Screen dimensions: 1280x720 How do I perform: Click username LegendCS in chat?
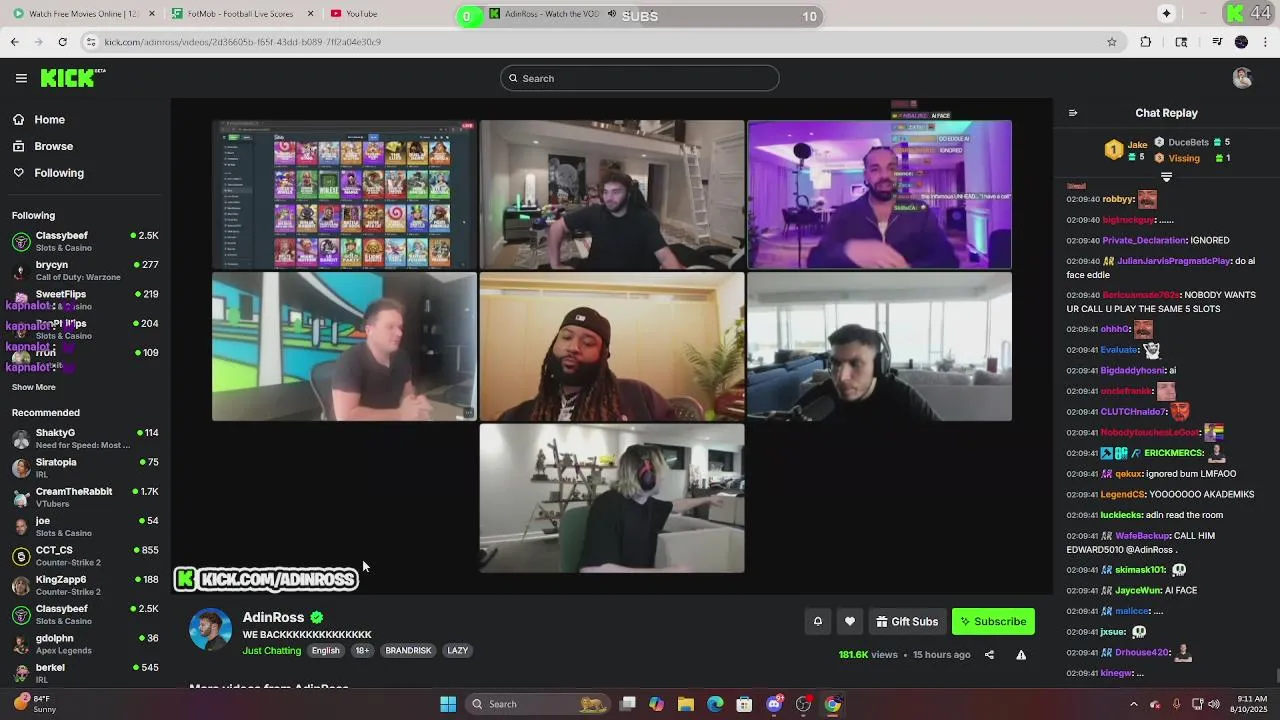(1122, 494)
